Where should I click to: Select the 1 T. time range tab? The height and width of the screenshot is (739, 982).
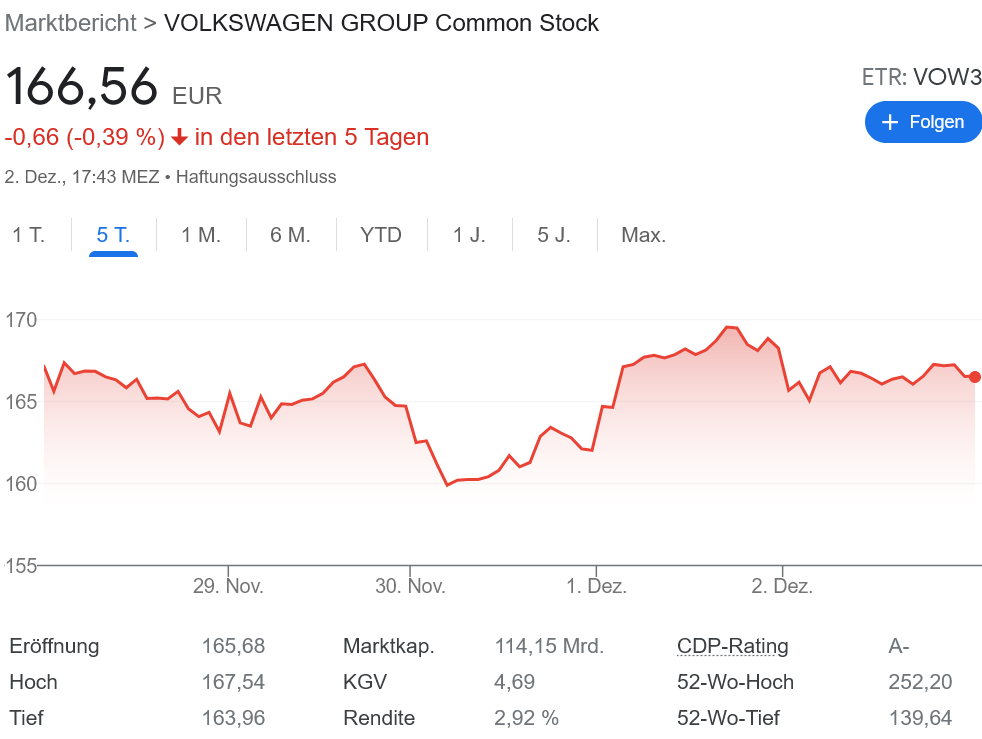[x=29, y=236]
